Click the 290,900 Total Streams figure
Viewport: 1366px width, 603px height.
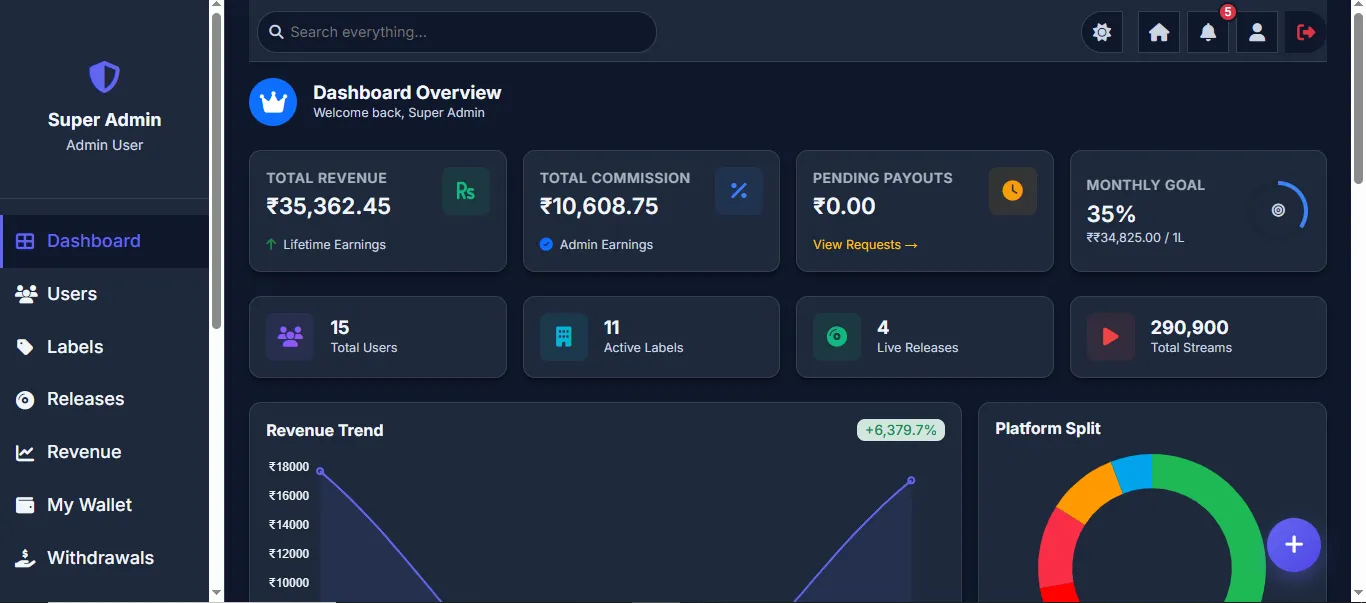1190,327
